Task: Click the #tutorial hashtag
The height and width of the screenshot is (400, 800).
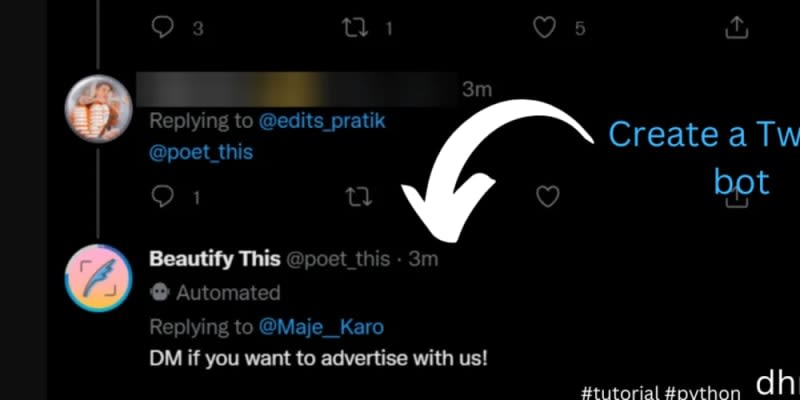Action: (619, 390)
